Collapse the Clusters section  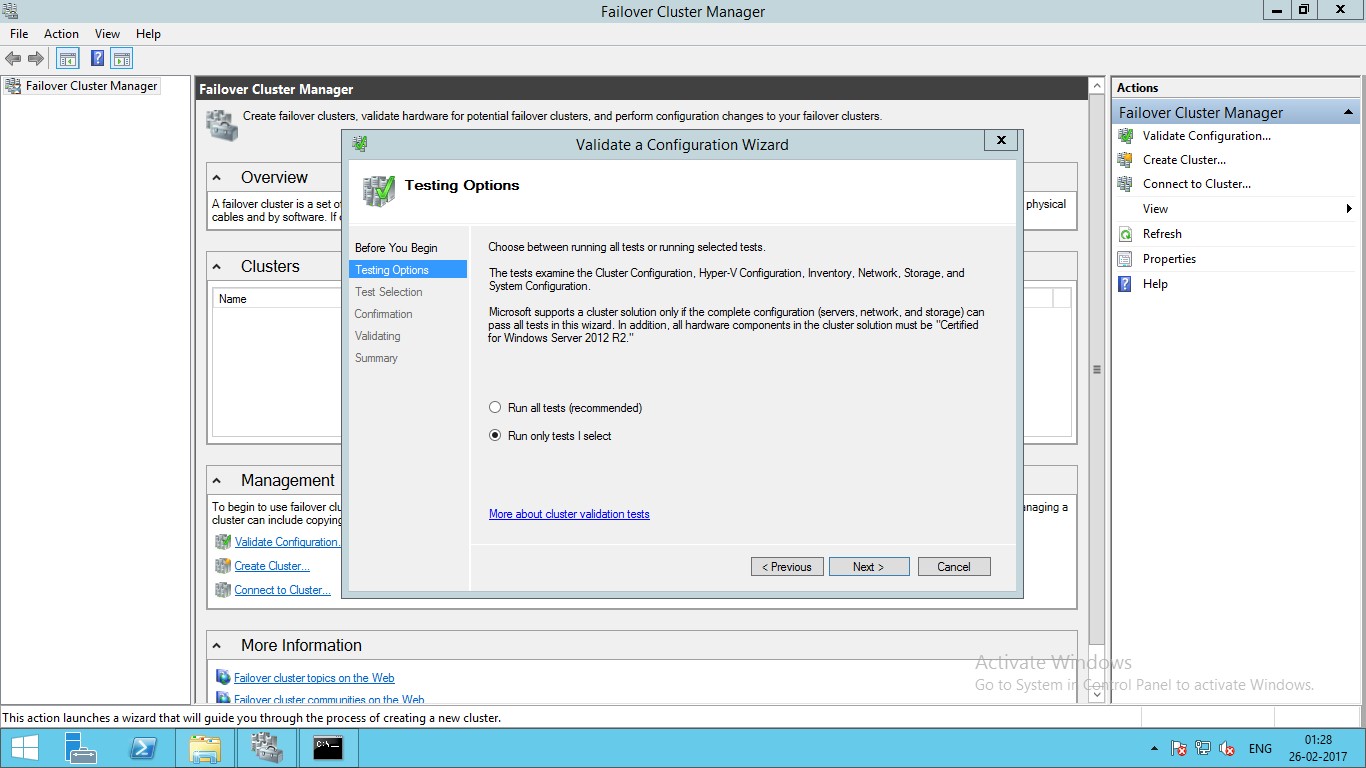click(x=217, y=267)
